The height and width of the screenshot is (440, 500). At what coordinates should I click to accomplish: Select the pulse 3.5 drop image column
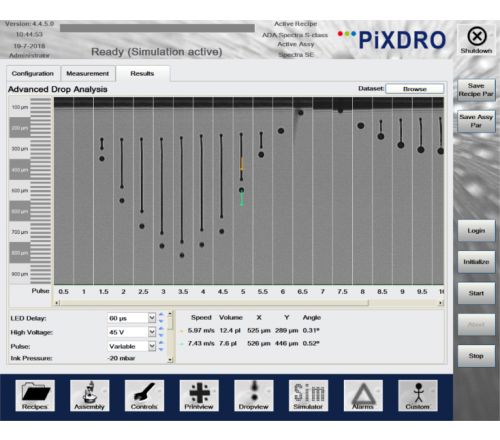point(183,191)
